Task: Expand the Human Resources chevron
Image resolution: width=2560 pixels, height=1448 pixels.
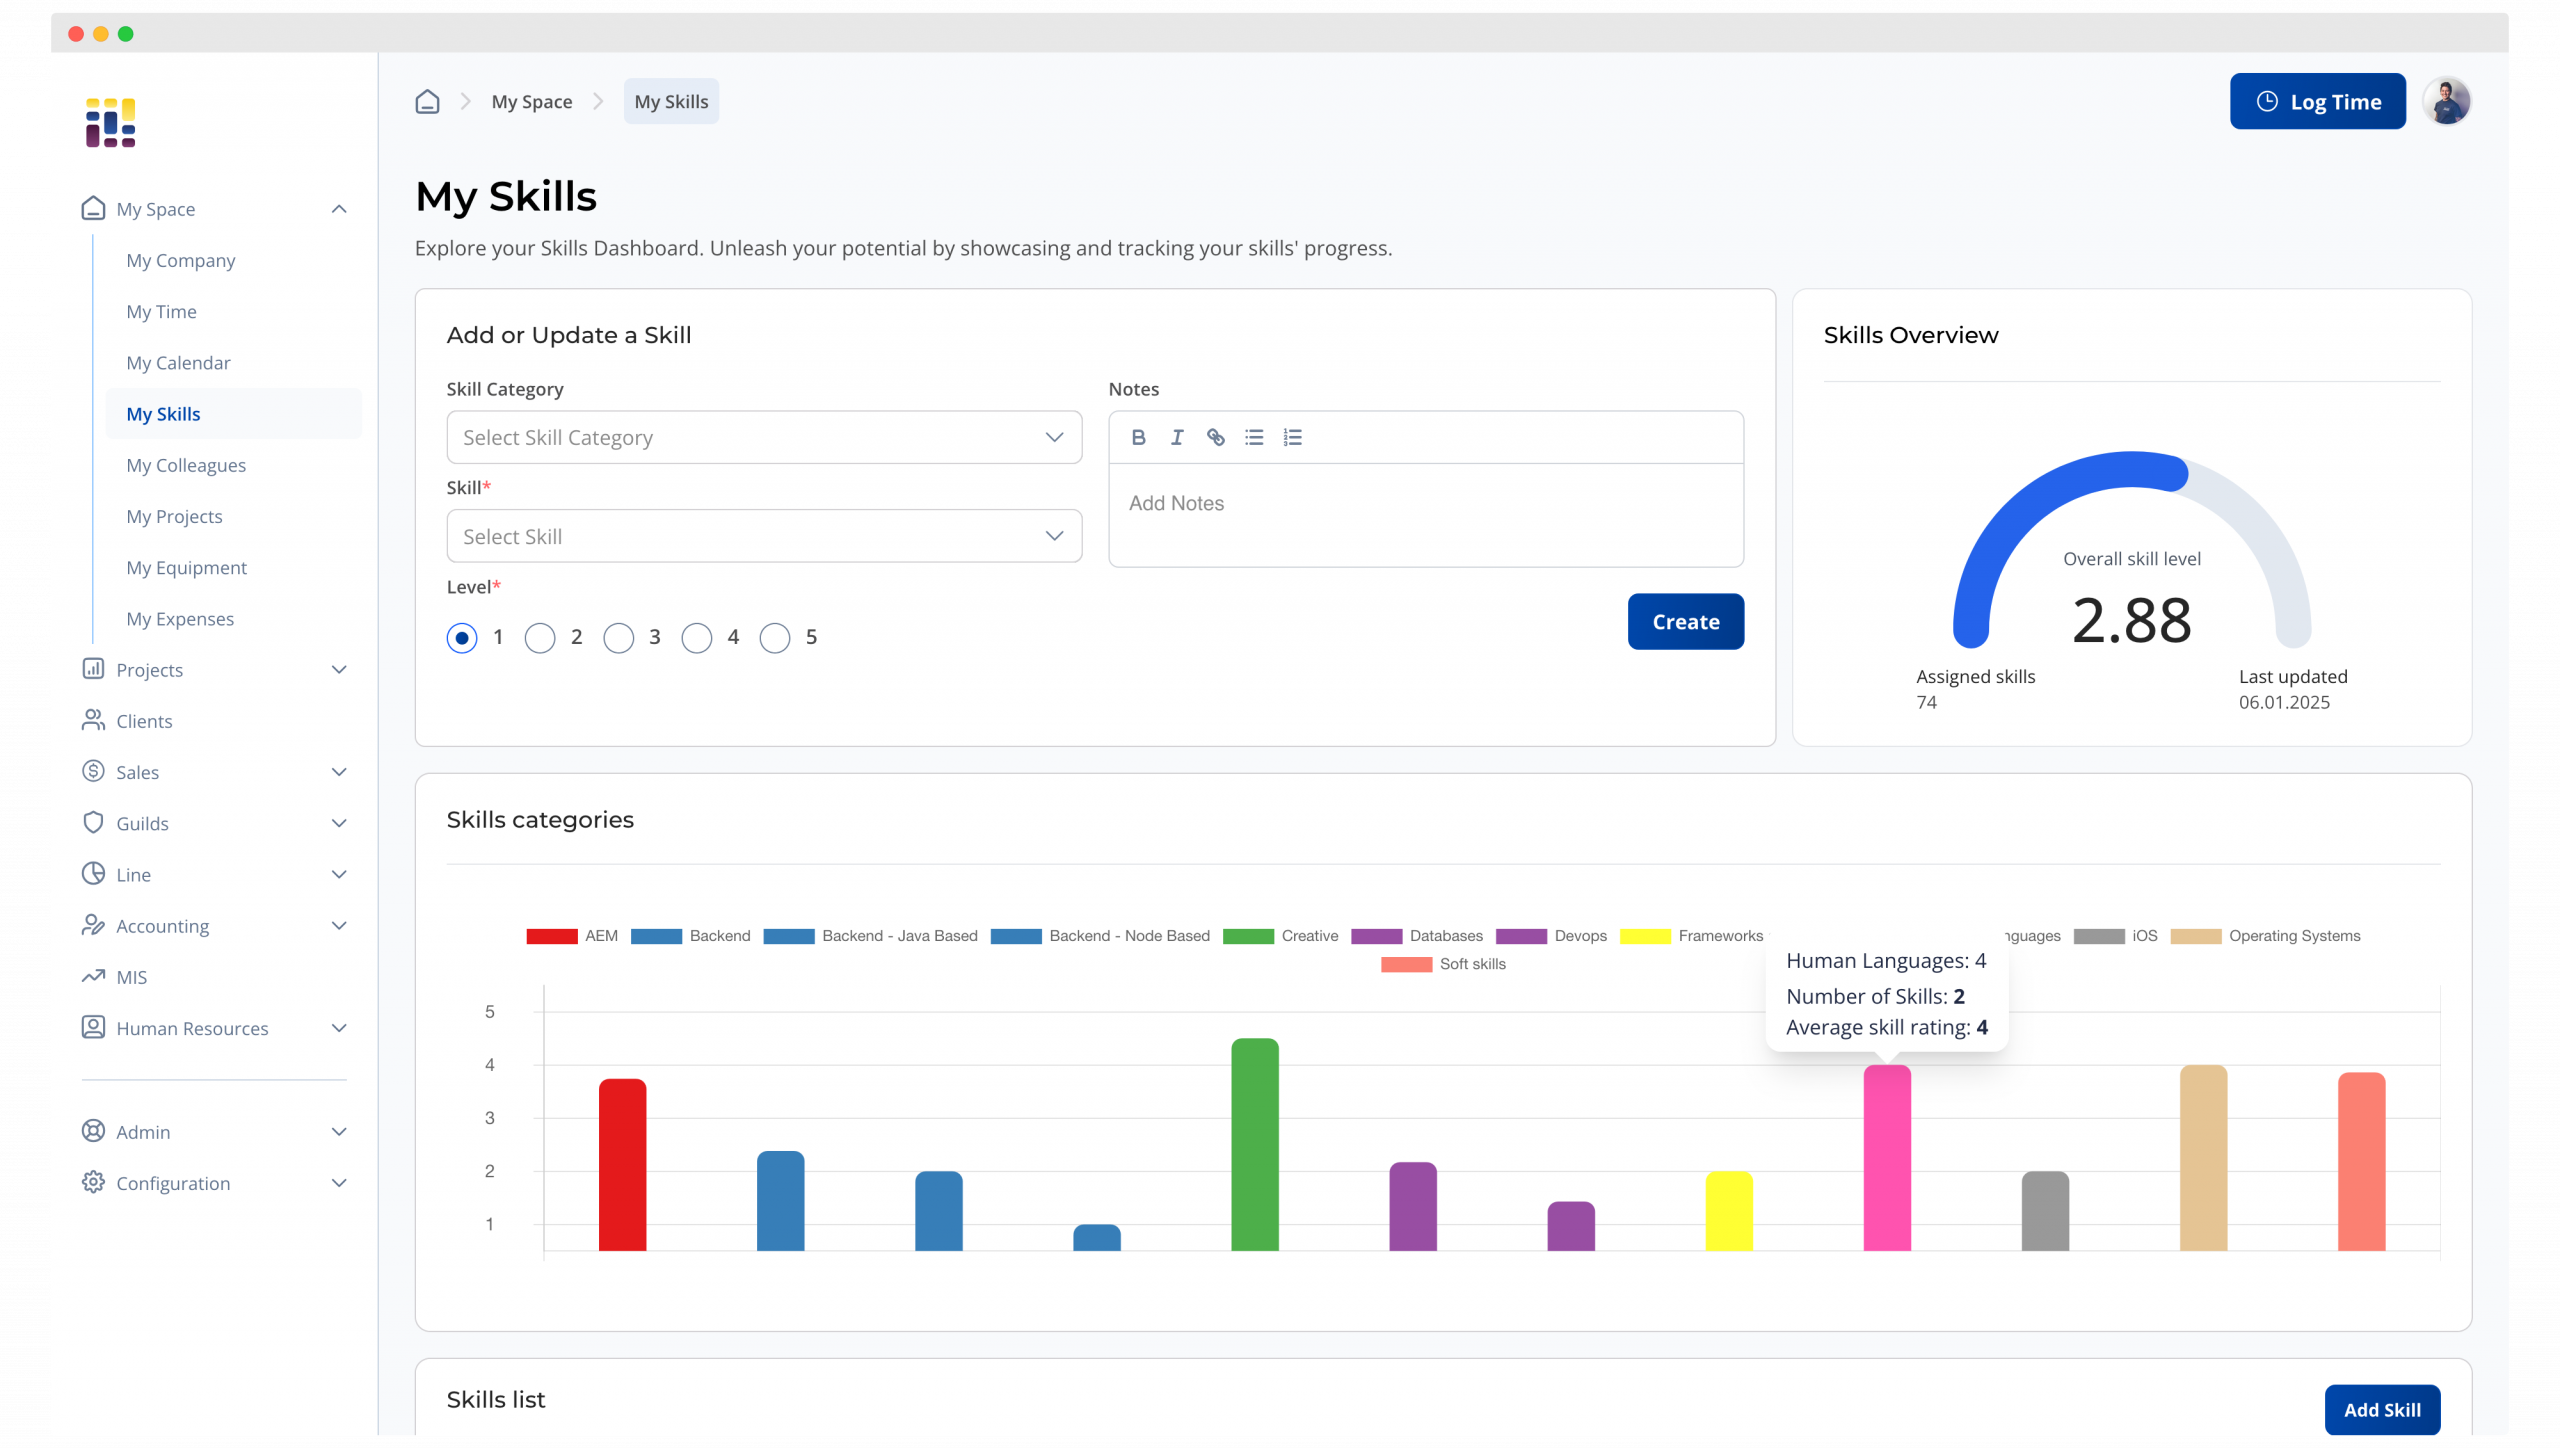Action: click(x=339, y=1028)
